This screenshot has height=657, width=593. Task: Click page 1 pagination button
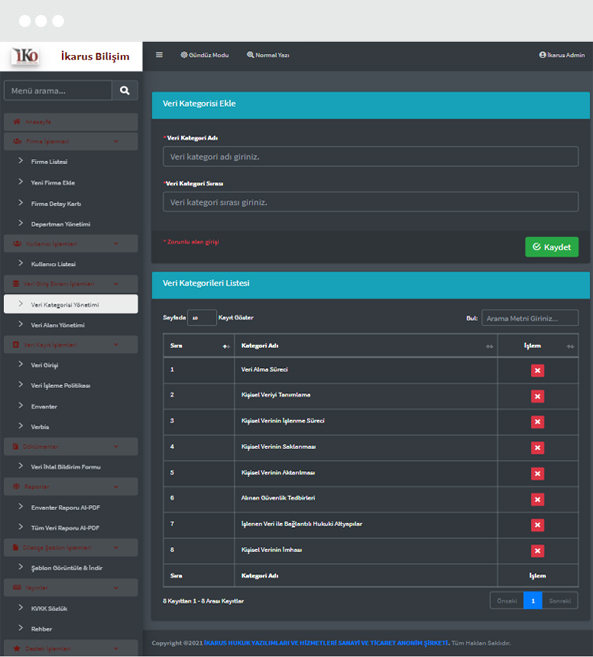533,601
